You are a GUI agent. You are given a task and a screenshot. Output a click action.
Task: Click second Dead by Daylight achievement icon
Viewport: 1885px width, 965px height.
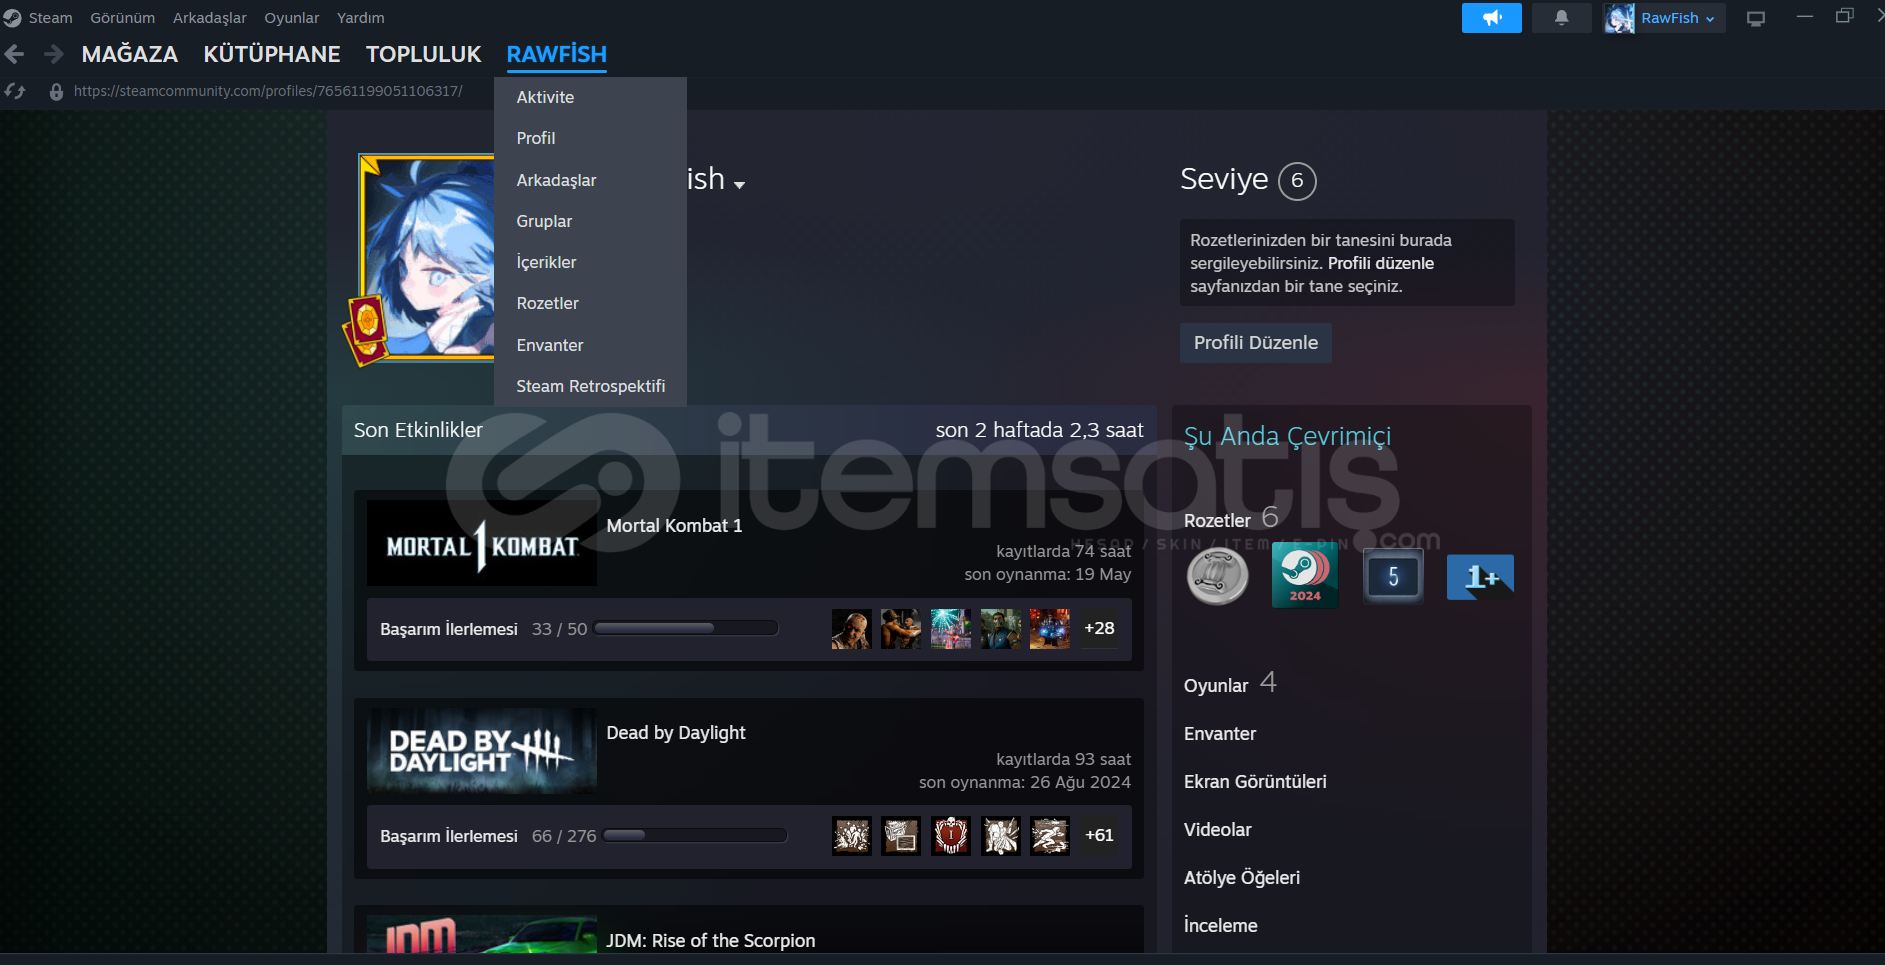coord(901,836)
